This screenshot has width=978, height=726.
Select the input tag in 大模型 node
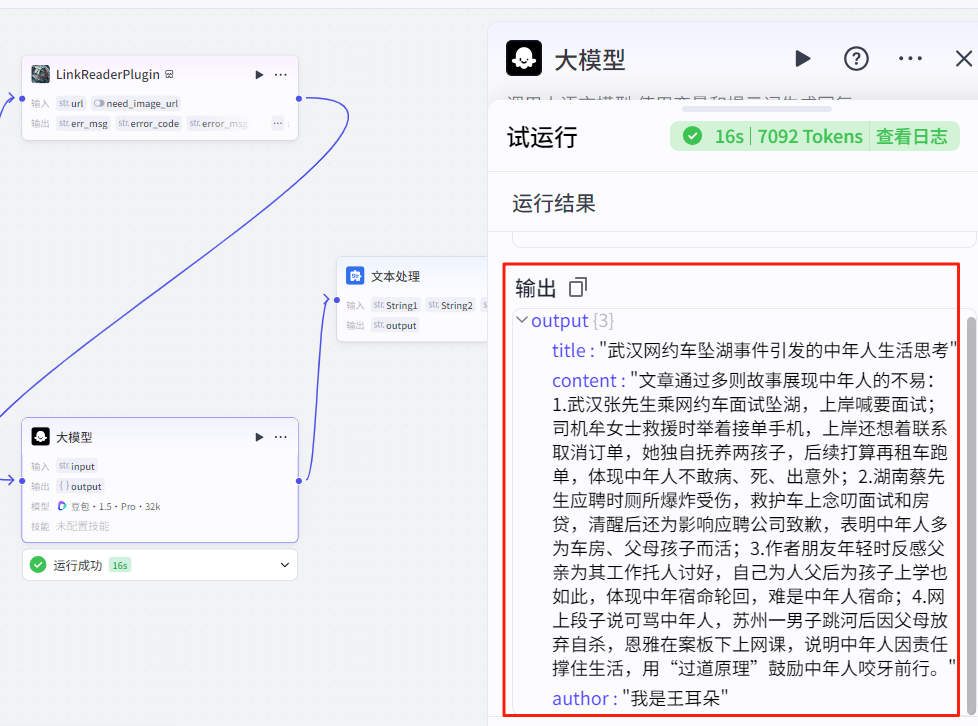[x=77, y=466]
